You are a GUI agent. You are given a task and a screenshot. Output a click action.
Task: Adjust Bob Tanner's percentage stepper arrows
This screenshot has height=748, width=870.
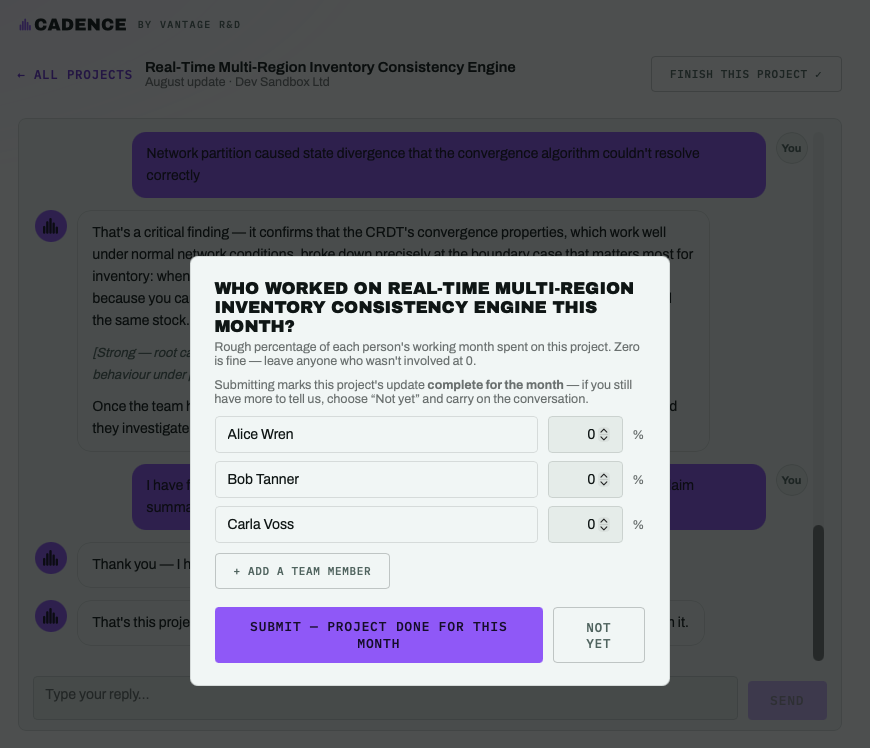604,479
